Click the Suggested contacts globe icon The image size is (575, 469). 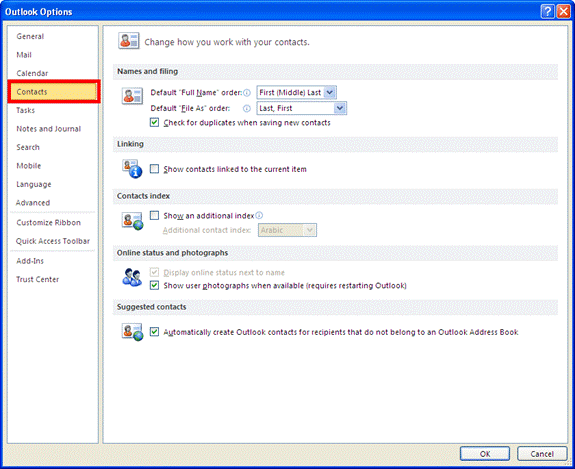pos(132,332)
